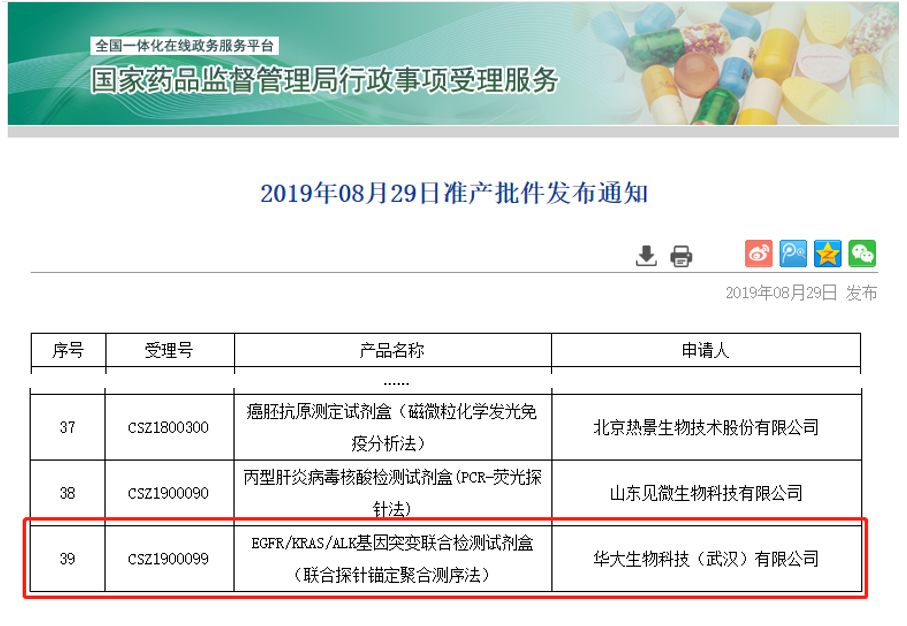
Task: Share via the blue Tencent Weibo icon
Action: 794,254
